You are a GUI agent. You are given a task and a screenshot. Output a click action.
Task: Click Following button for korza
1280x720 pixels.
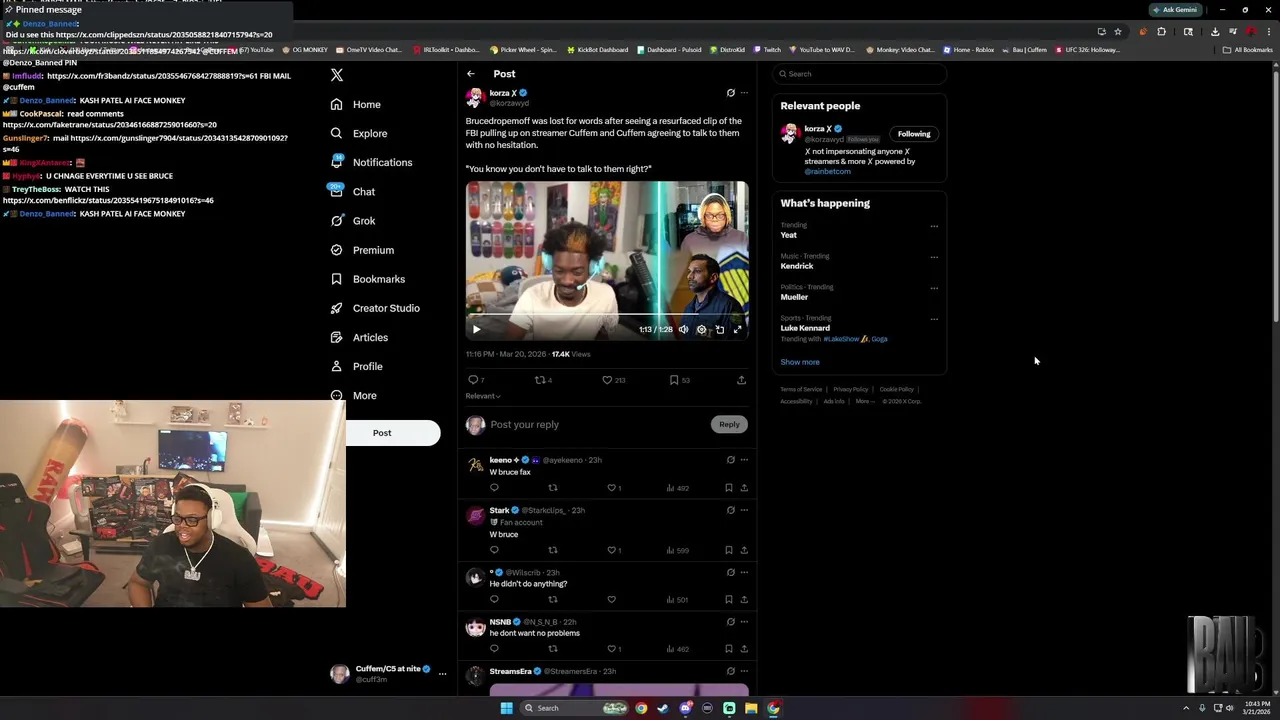point(913,134)
